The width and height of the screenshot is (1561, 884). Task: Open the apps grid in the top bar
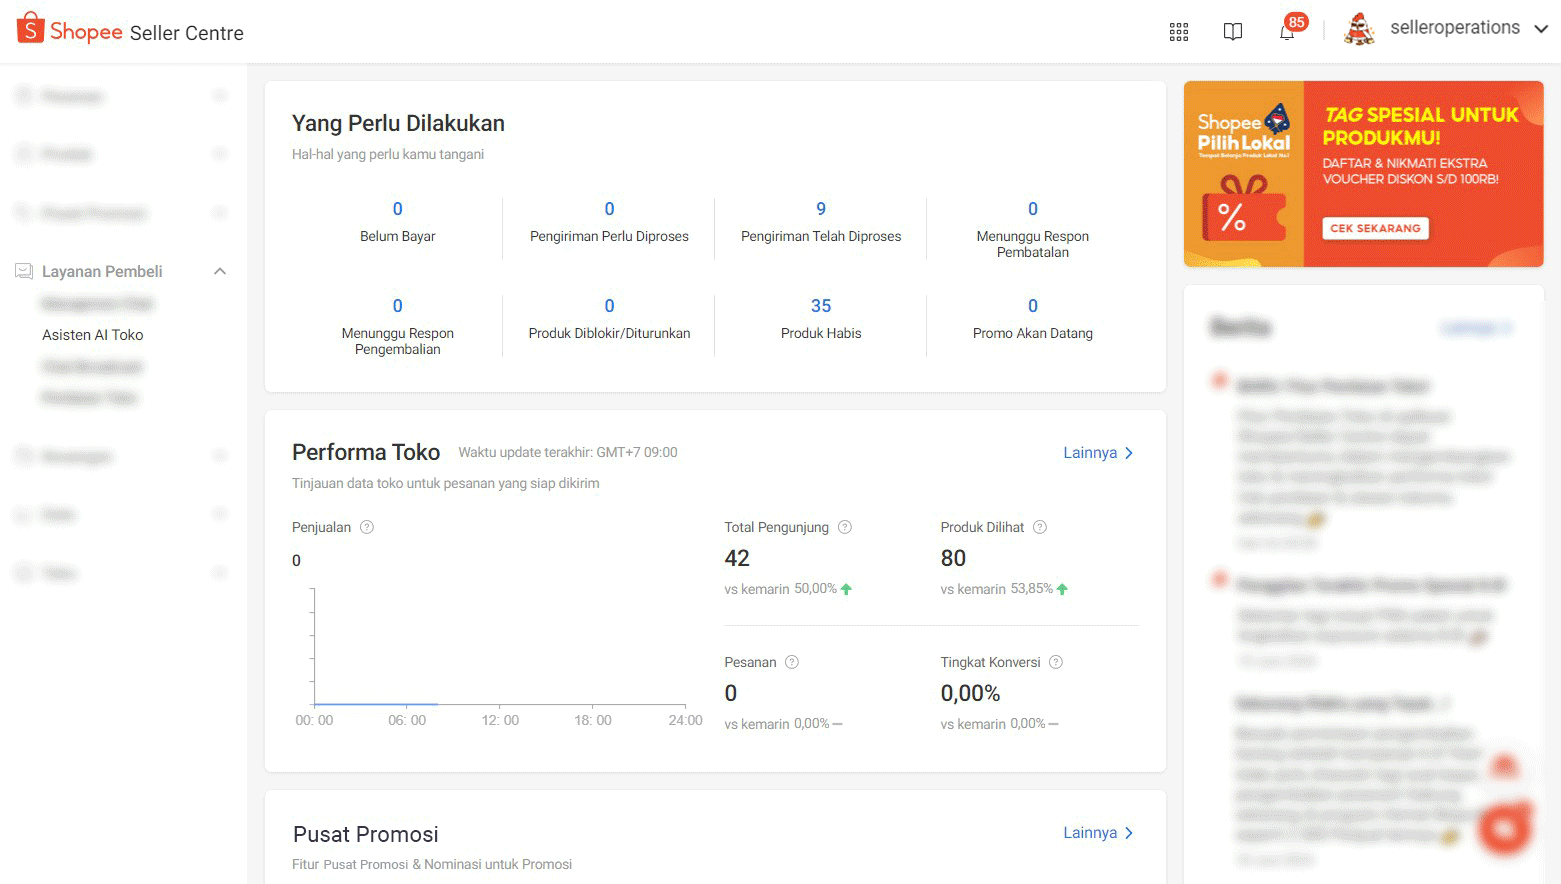[x=1178, y=31]
